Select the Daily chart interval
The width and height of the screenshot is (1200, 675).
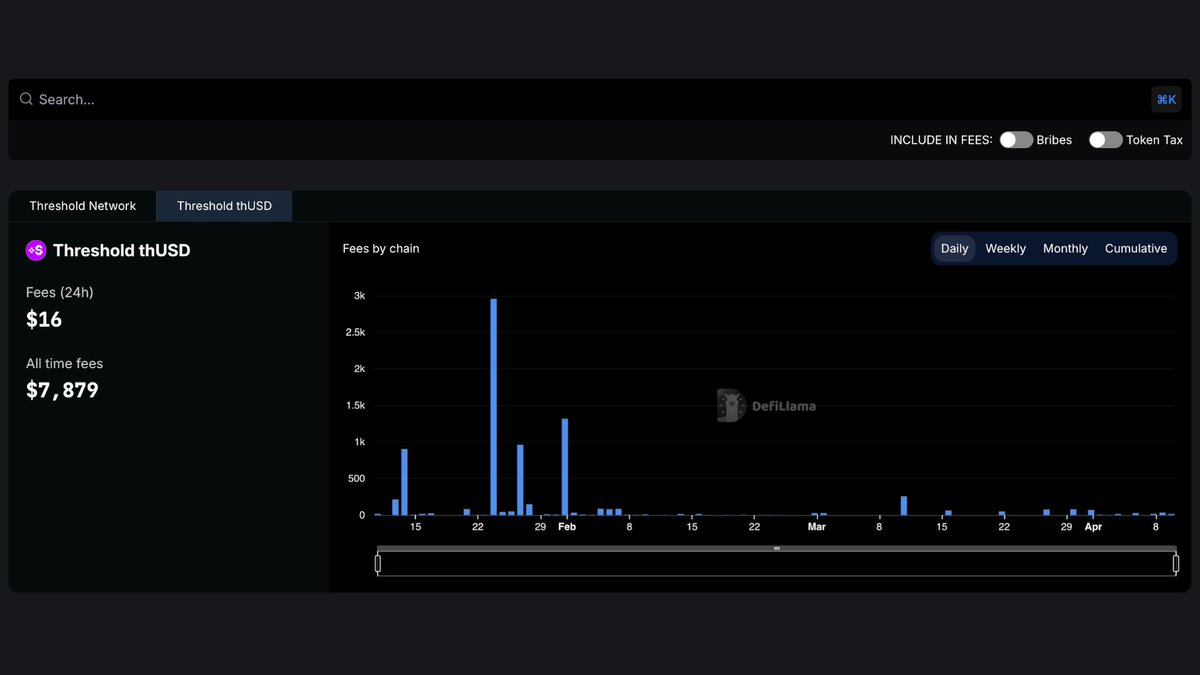955,249
